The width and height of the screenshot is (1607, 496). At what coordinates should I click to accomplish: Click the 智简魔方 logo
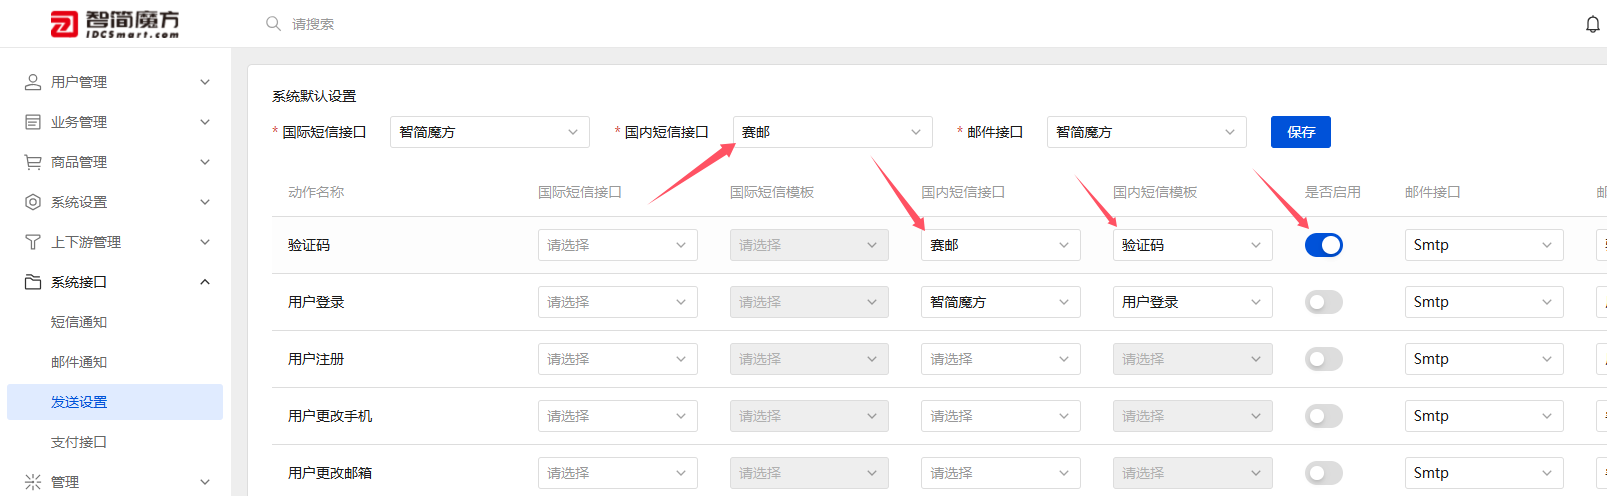115,24
